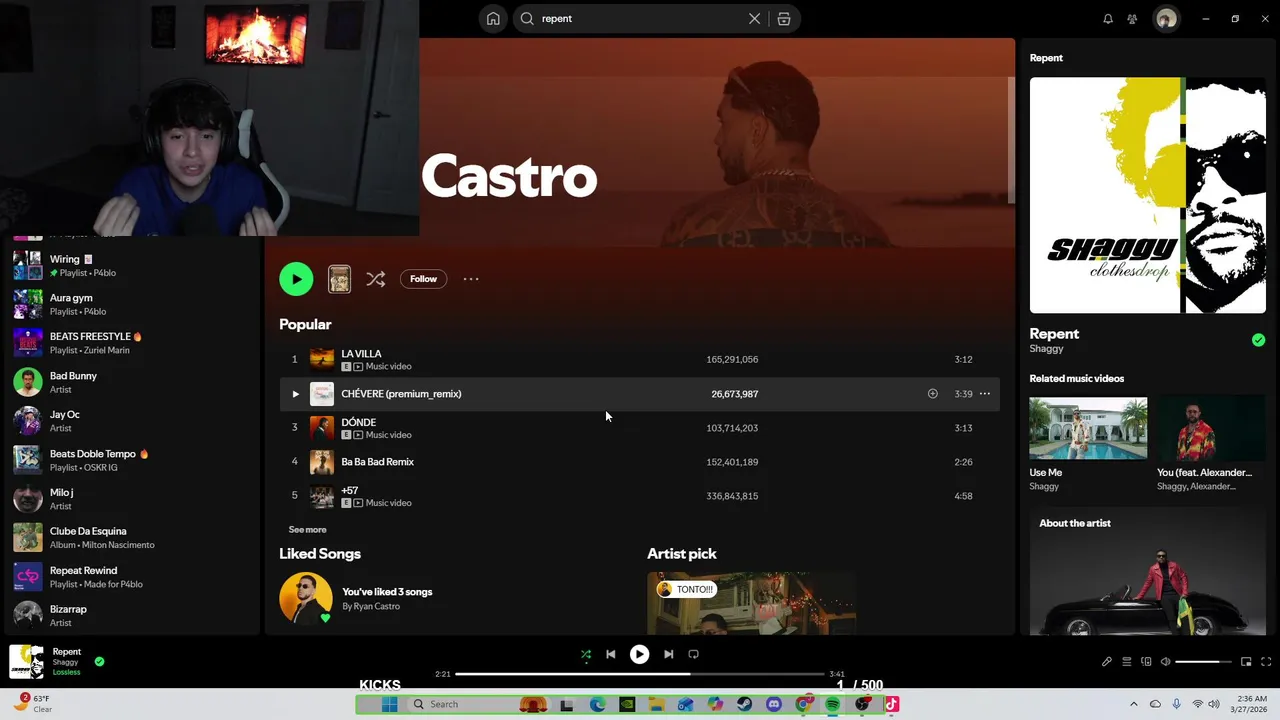This screenshot has width=1280, height=720.
Task: Skip to the previous track
Action: tap(611, 654)
